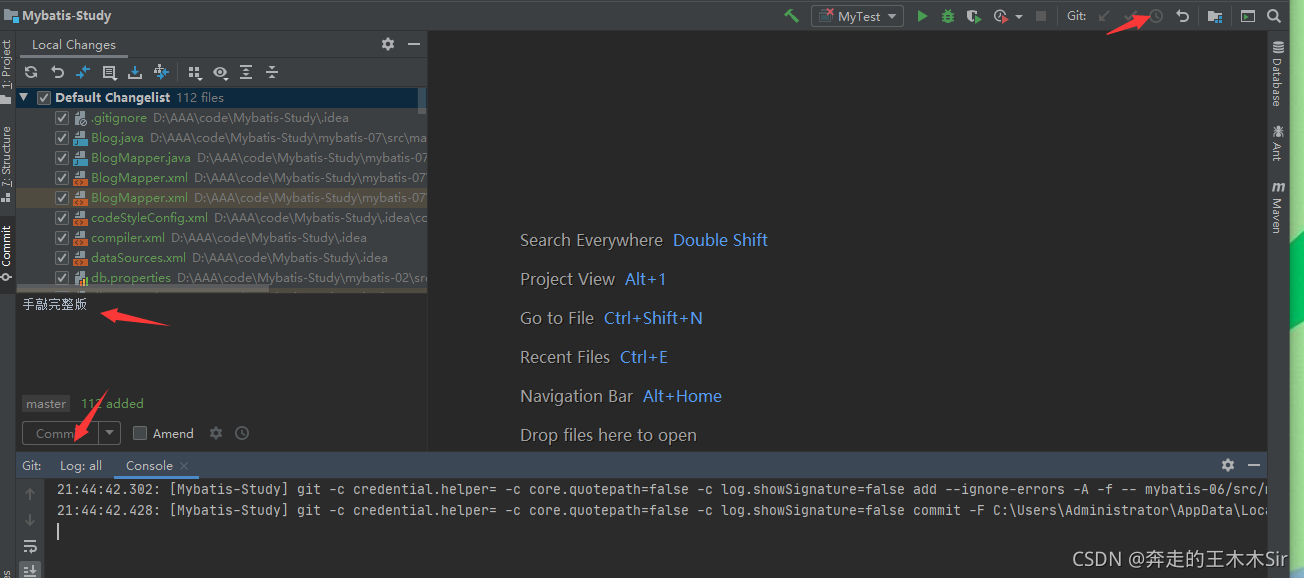Screen dimensions: 1304x578
Task: Show Git history clock icon in top toolbar
Action: pyautogui.click(x=1157, y=16)
